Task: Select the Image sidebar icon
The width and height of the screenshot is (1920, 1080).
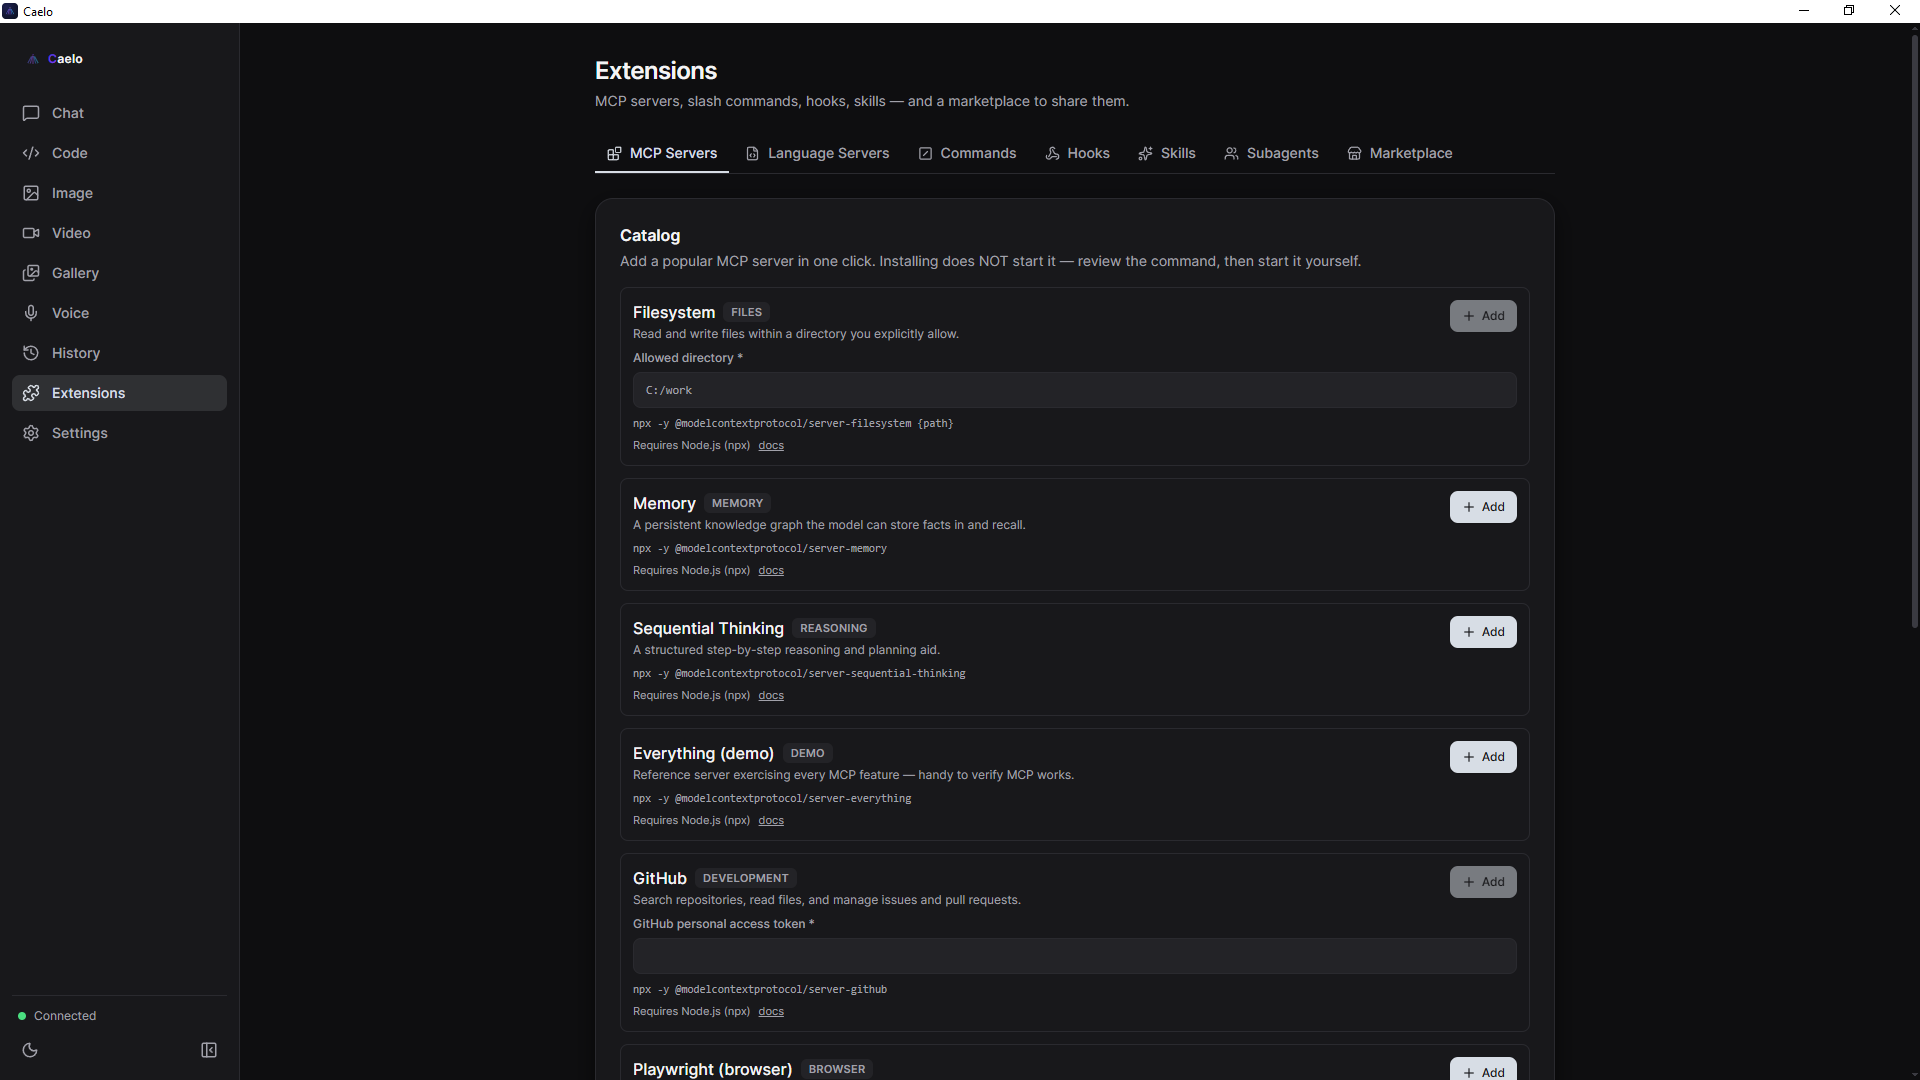Action: (x=31, y=193)
